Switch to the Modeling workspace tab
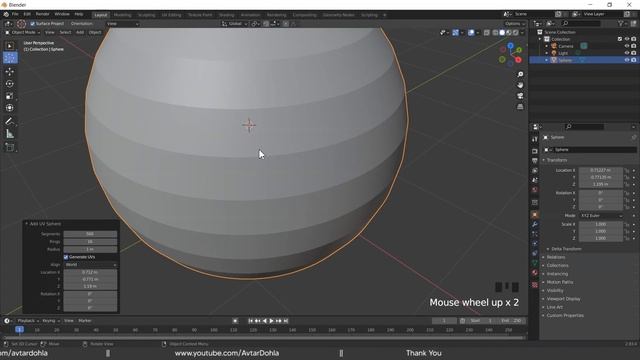This screenshot has height=360, width=640. [122, 15]
